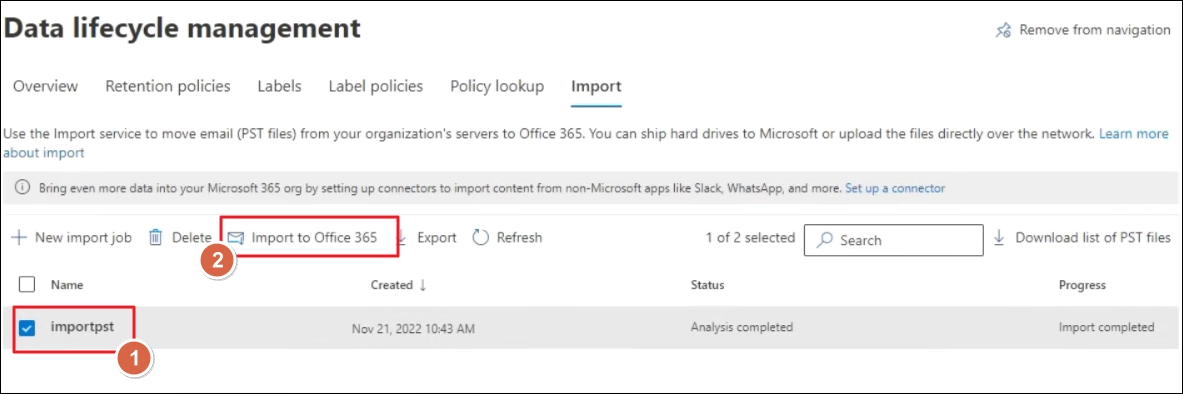Click the unpin icon beside Remove from navigation

tap(1003, 30)
